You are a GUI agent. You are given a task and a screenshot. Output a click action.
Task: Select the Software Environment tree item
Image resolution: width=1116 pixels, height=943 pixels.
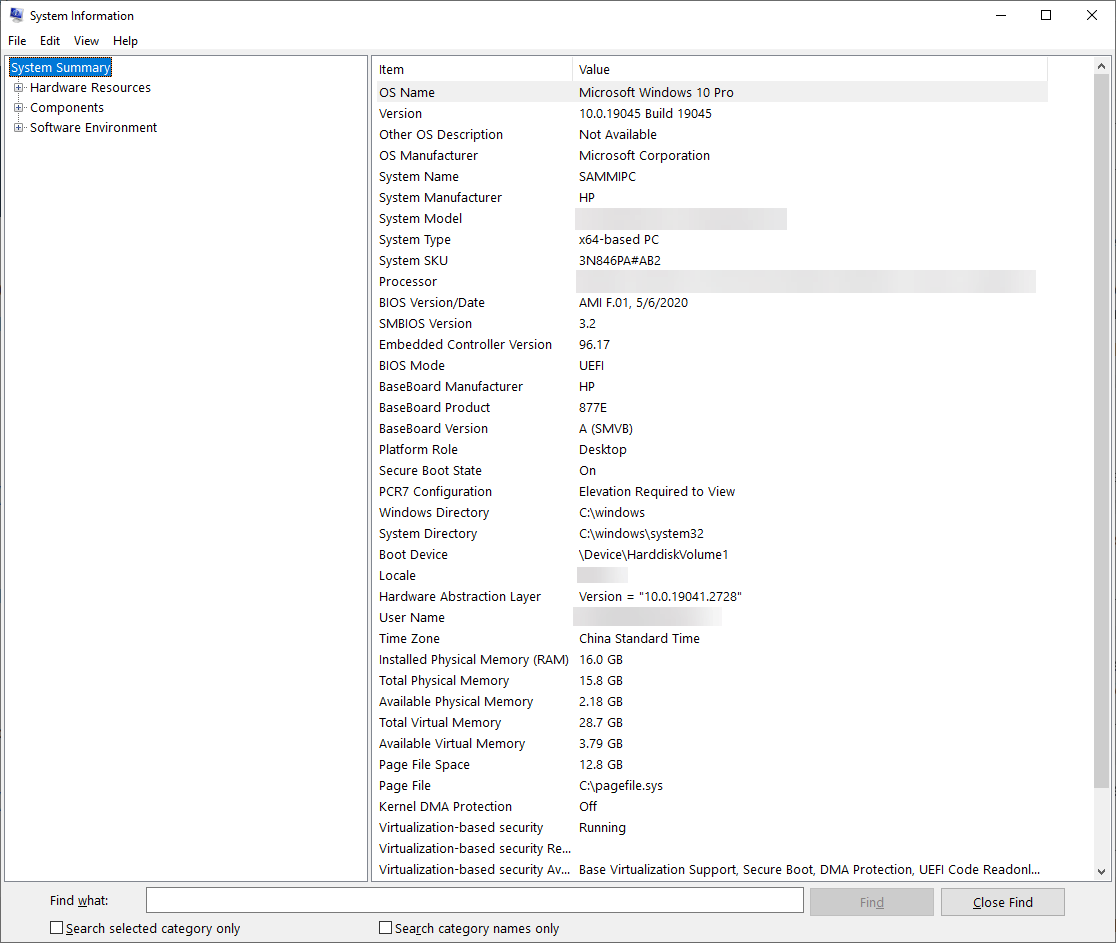click(x=93, y=127)
